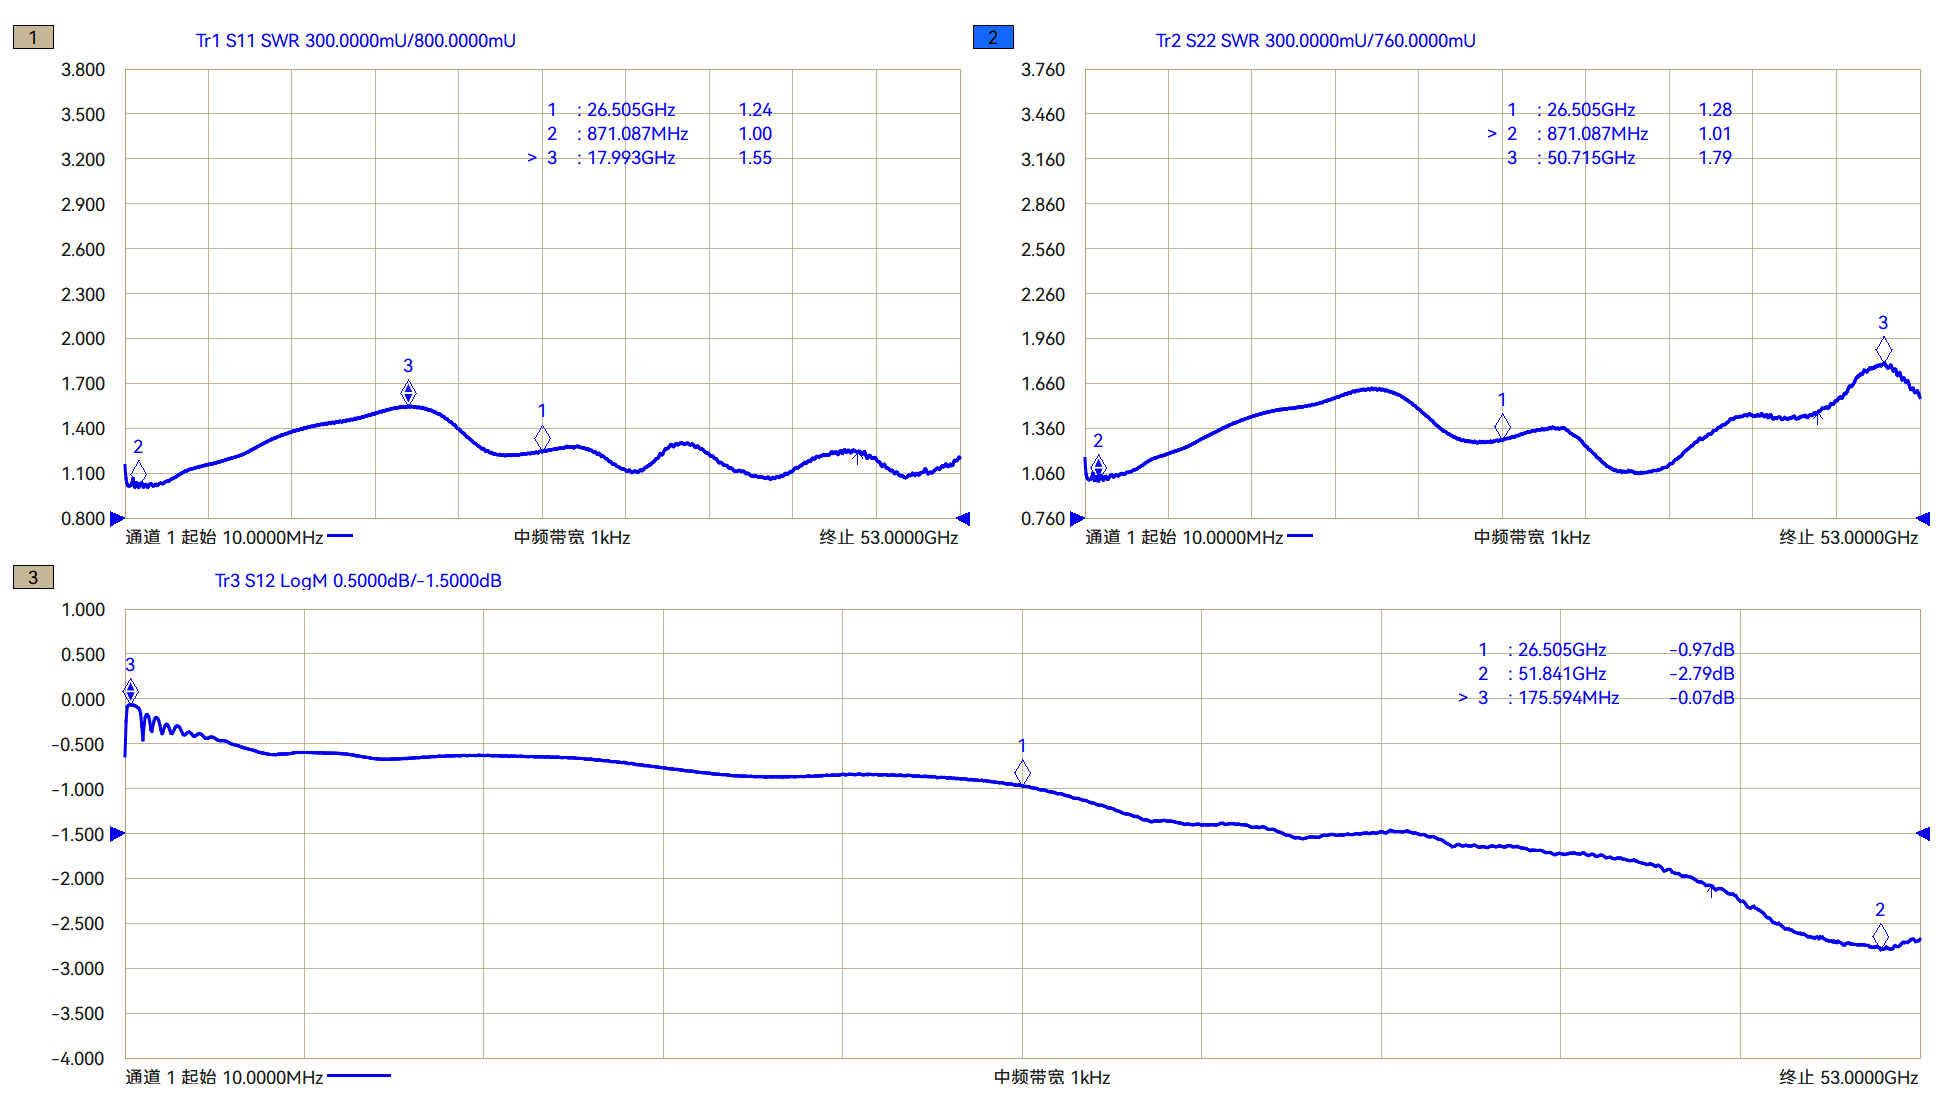Select the Tr1 S11 SWR trace title
Viewport: 1941px width, 1095px height.
tap(355, 41)
